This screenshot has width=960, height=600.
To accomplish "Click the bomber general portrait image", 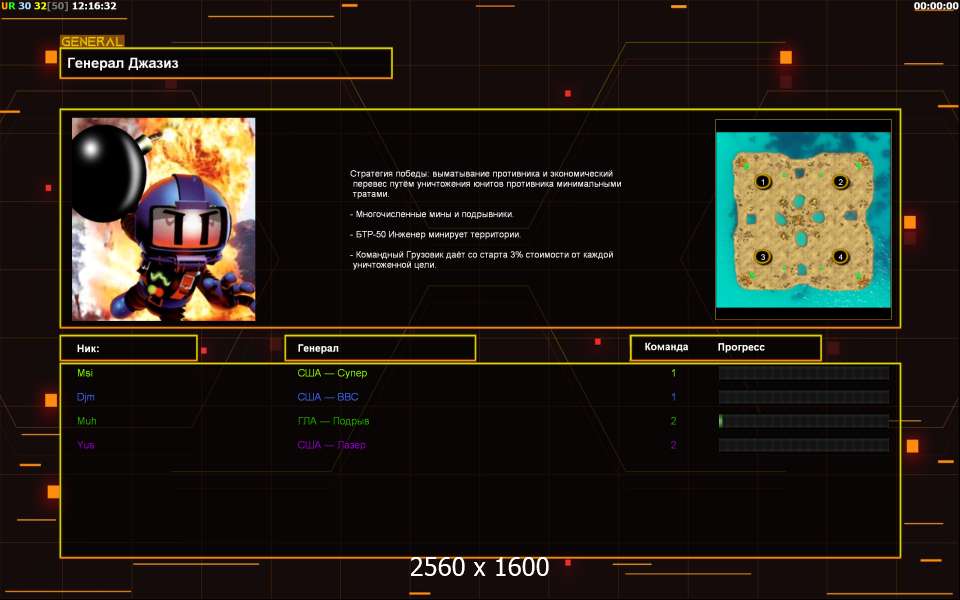I will [x=163, y=219].
